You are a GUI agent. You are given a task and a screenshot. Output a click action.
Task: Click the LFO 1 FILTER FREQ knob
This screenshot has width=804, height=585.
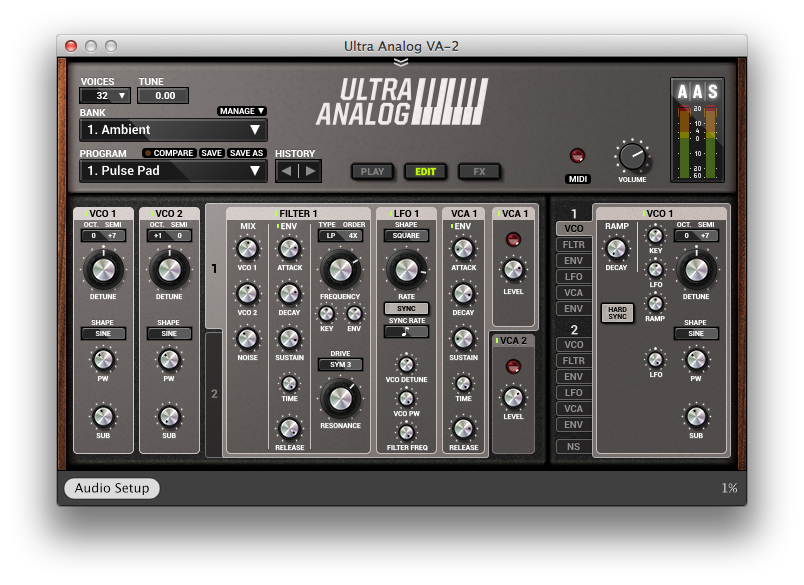coord(406,433)
